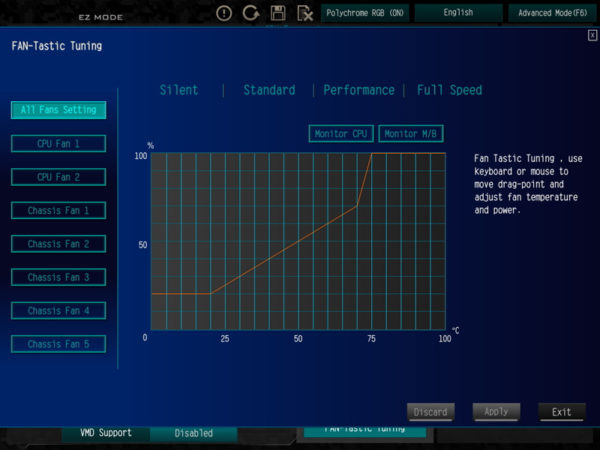Screen dimensions: 600x450
Task: Select All Fans Setting in sidebar
Action: click(58, 110)
